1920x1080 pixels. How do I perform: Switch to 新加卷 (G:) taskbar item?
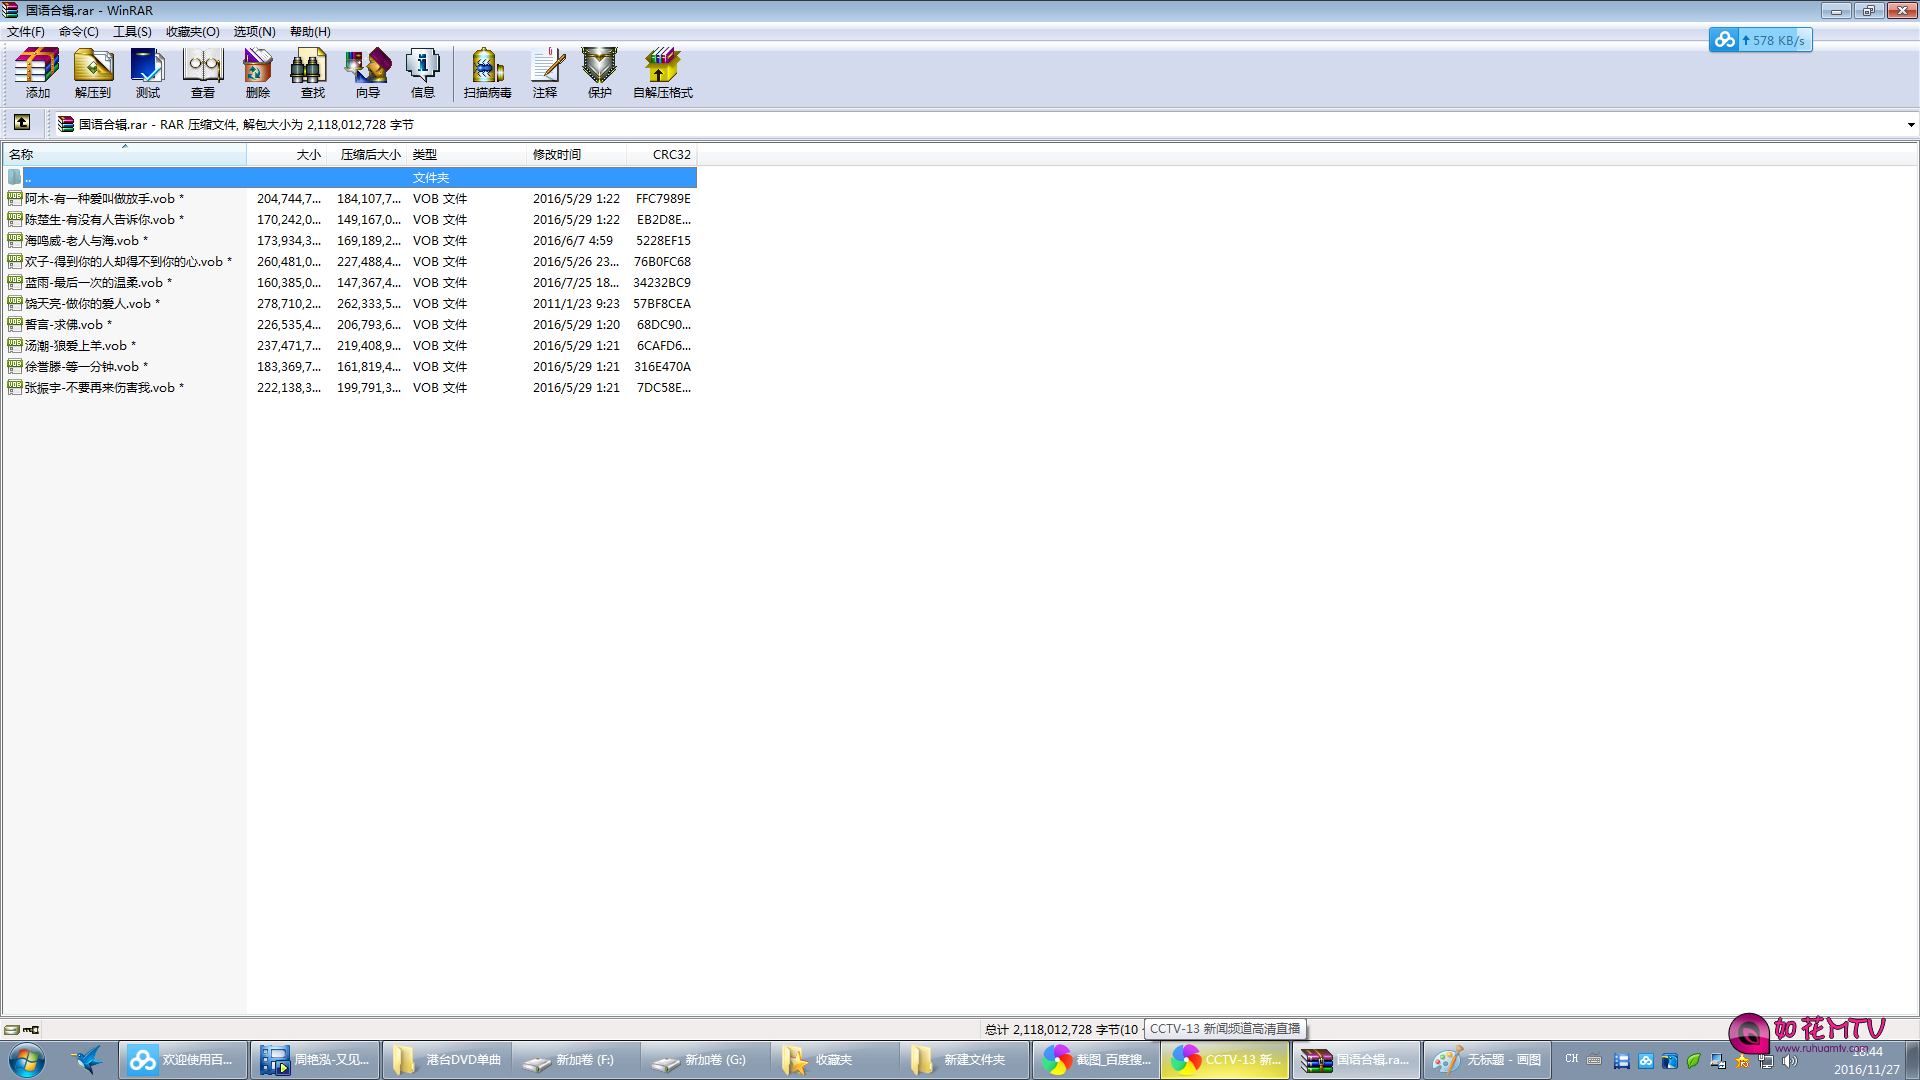click(706, 1060)
